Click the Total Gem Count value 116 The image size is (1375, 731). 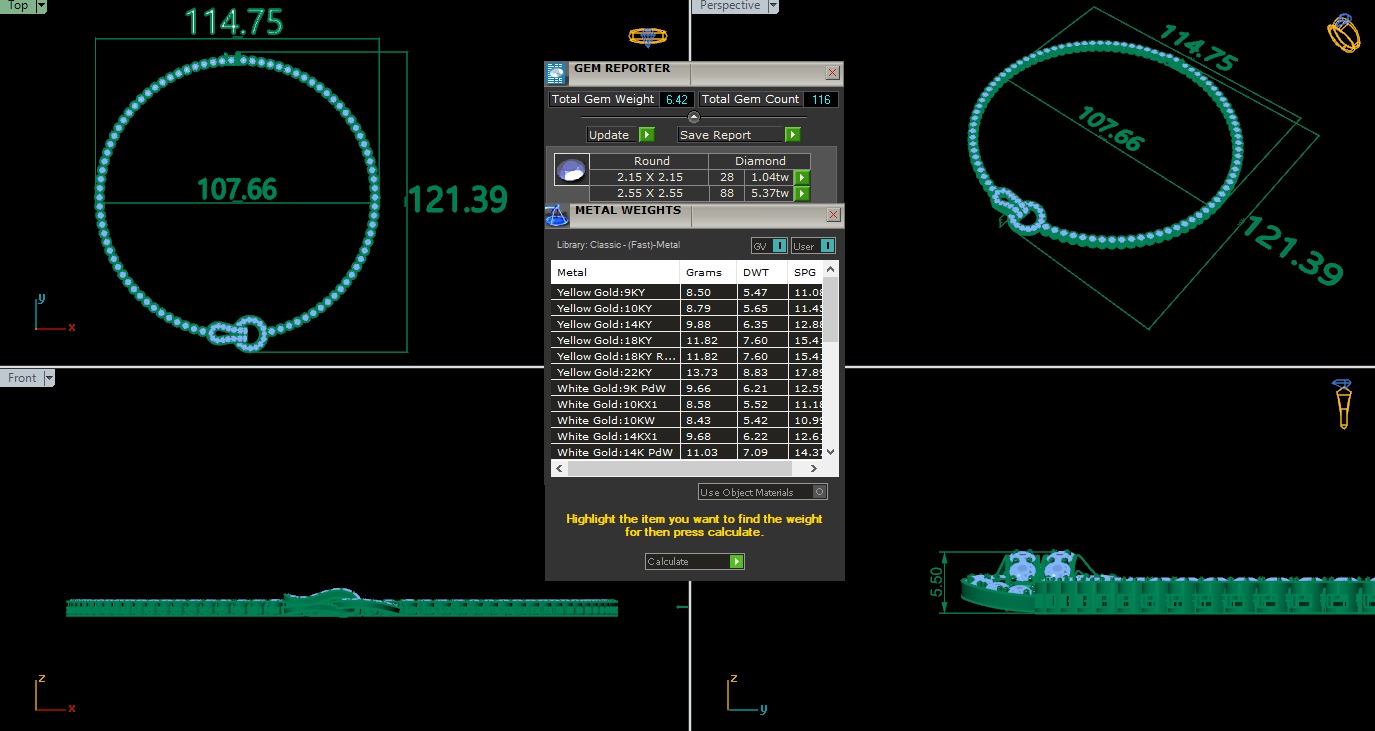(822, 99)
